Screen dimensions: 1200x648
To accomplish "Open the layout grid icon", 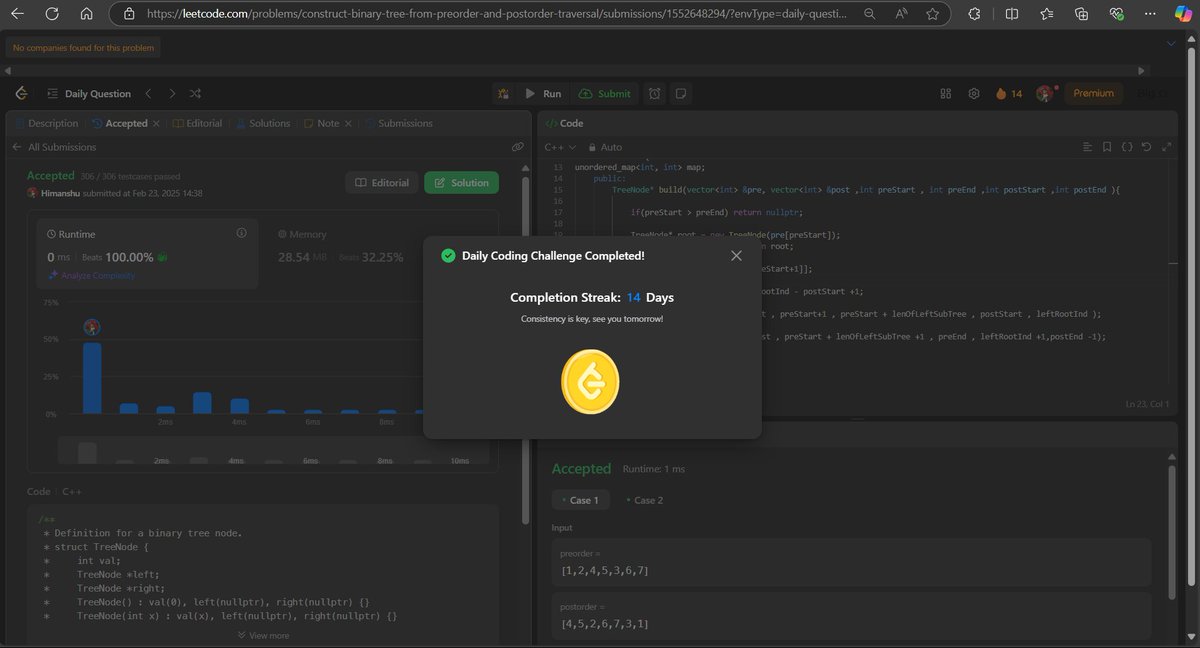I will point(945,93).
